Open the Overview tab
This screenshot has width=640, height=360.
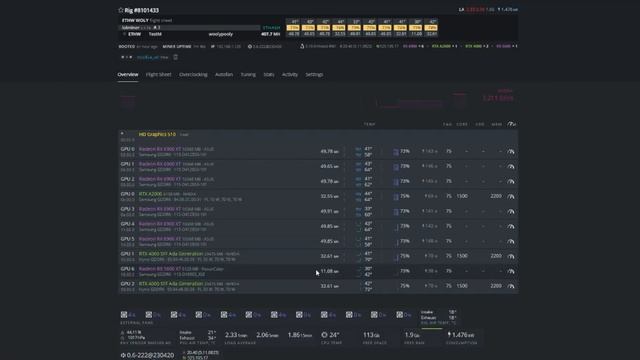[x=128, y=74]
